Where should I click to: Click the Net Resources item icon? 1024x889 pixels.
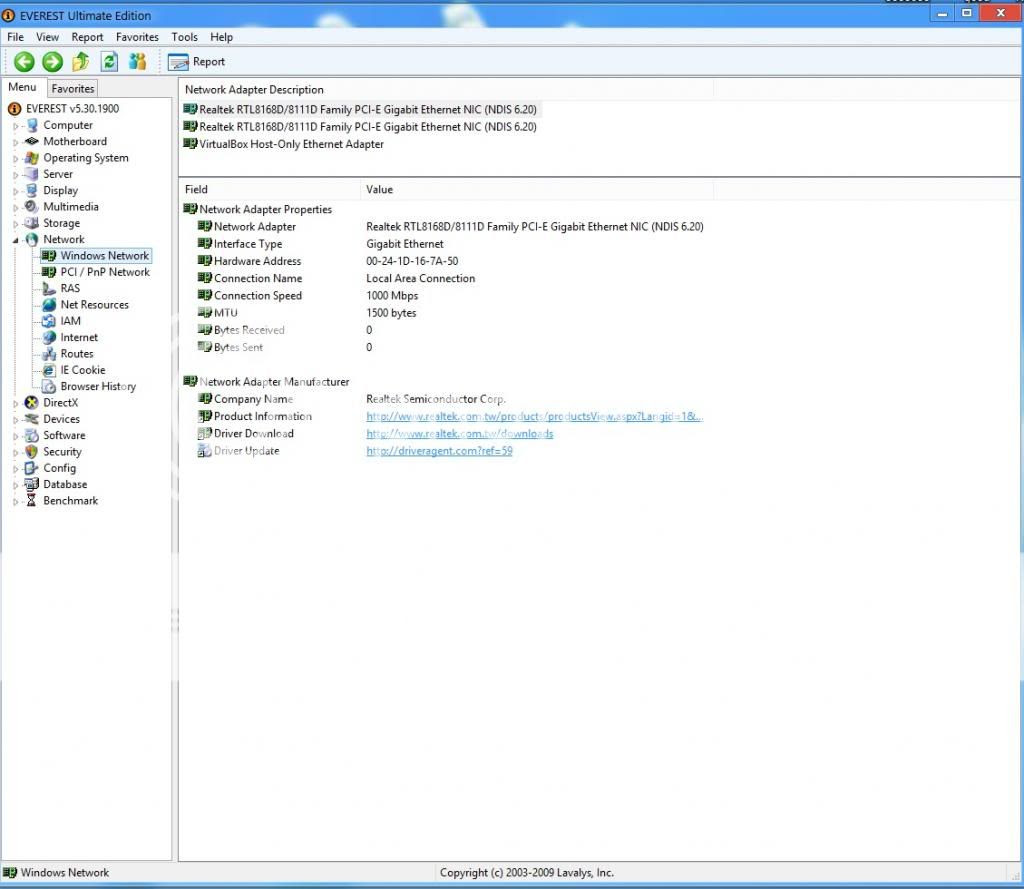[49, 304]
